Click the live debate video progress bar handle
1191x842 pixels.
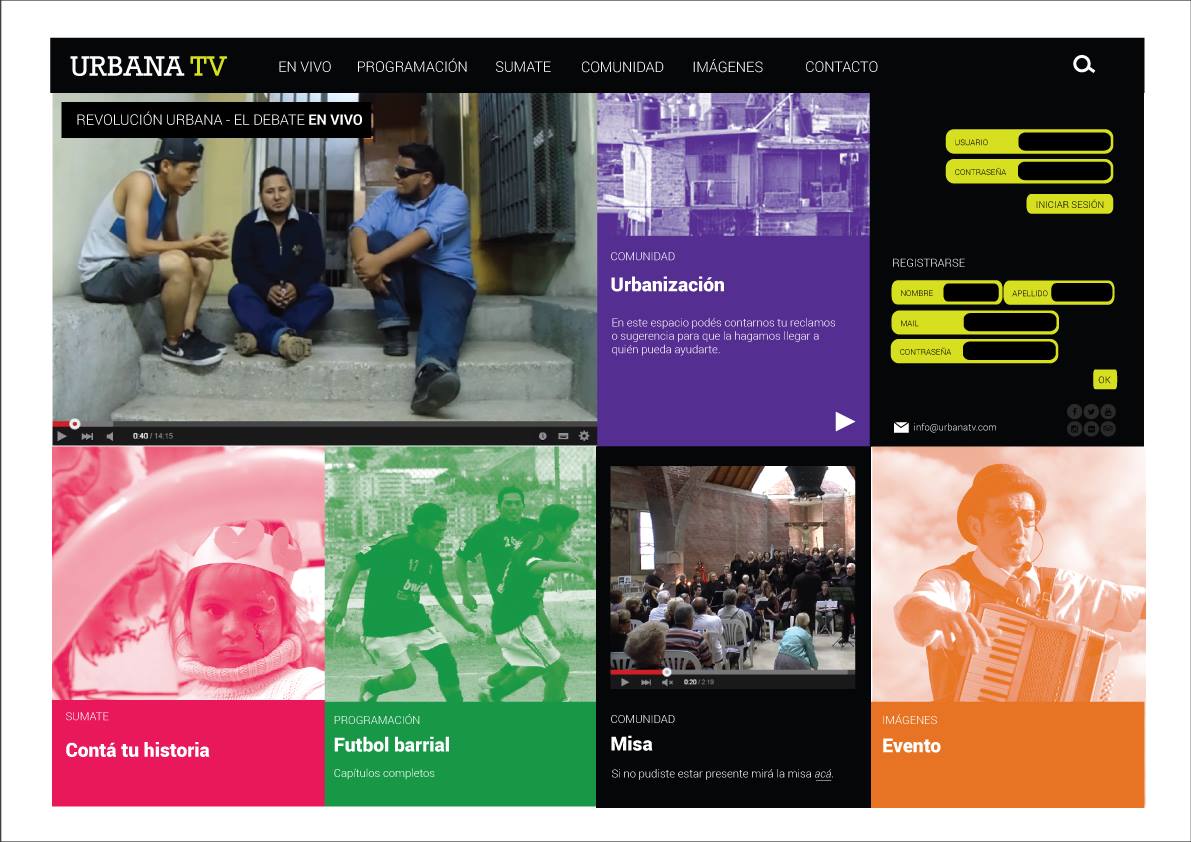(x=75, y=424)
